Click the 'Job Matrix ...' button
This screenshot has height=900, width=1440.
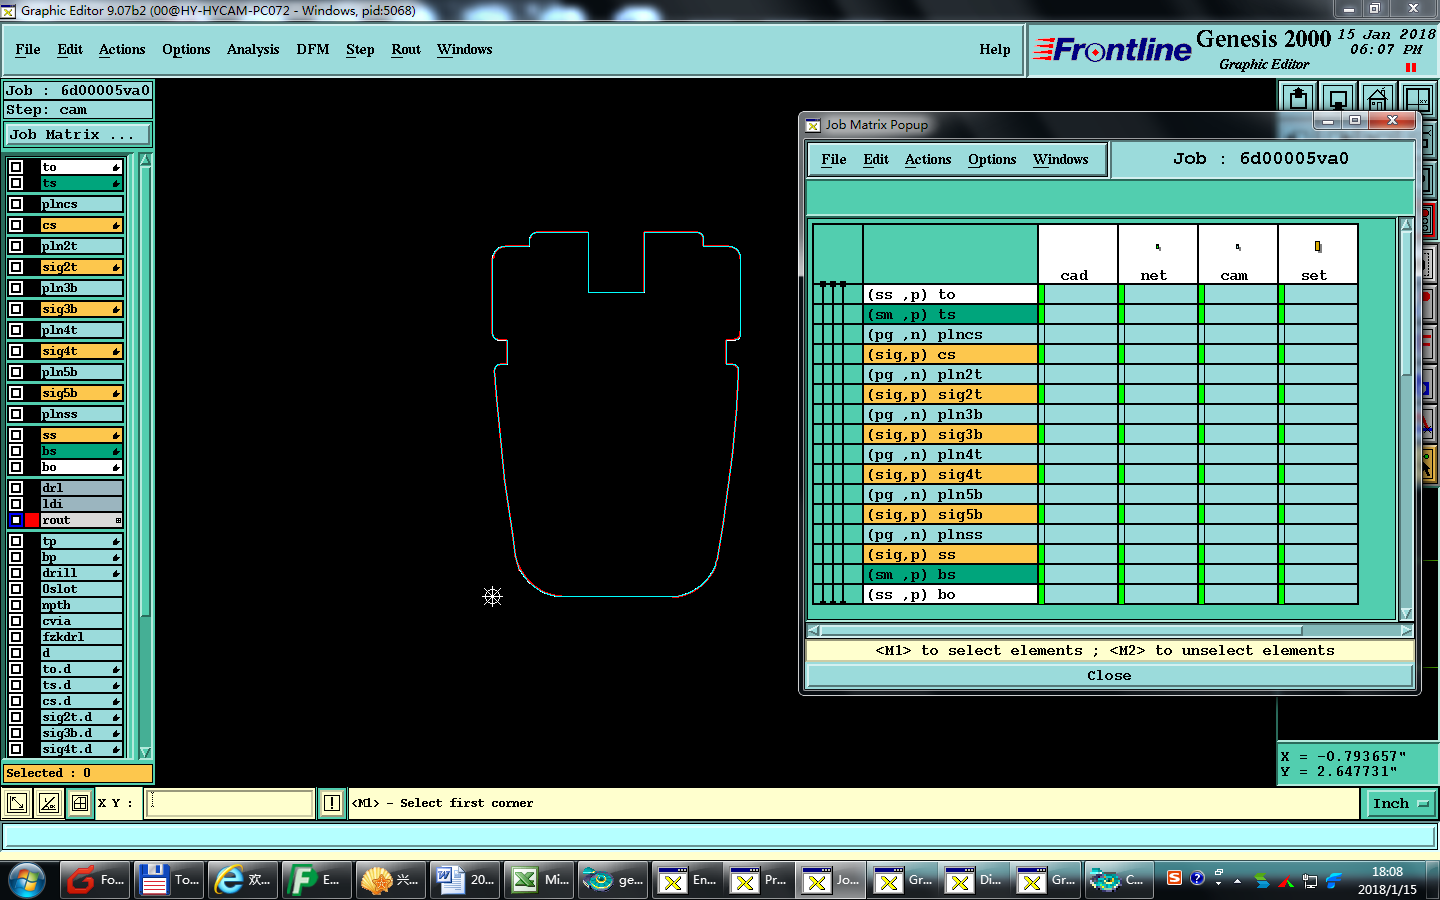(x=78, y=134)
